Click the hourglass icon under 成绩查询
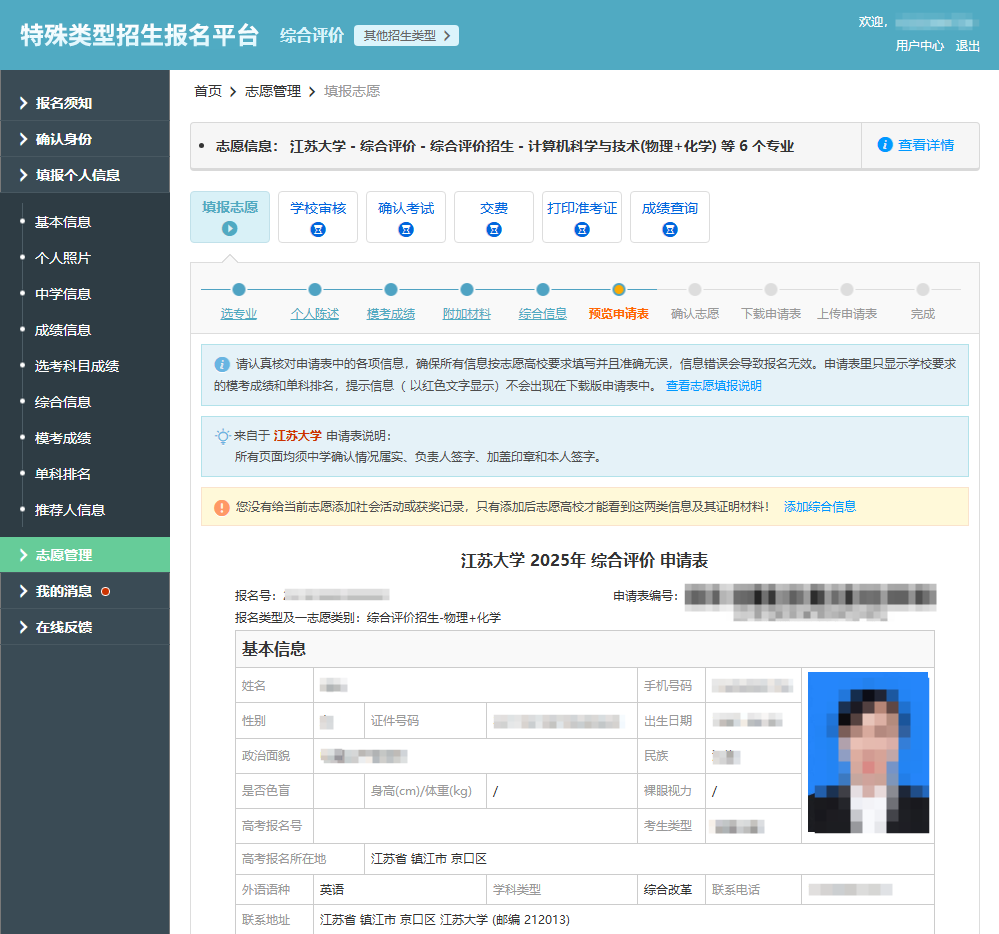This screenshot has width=999, height=934. (670, 230)
